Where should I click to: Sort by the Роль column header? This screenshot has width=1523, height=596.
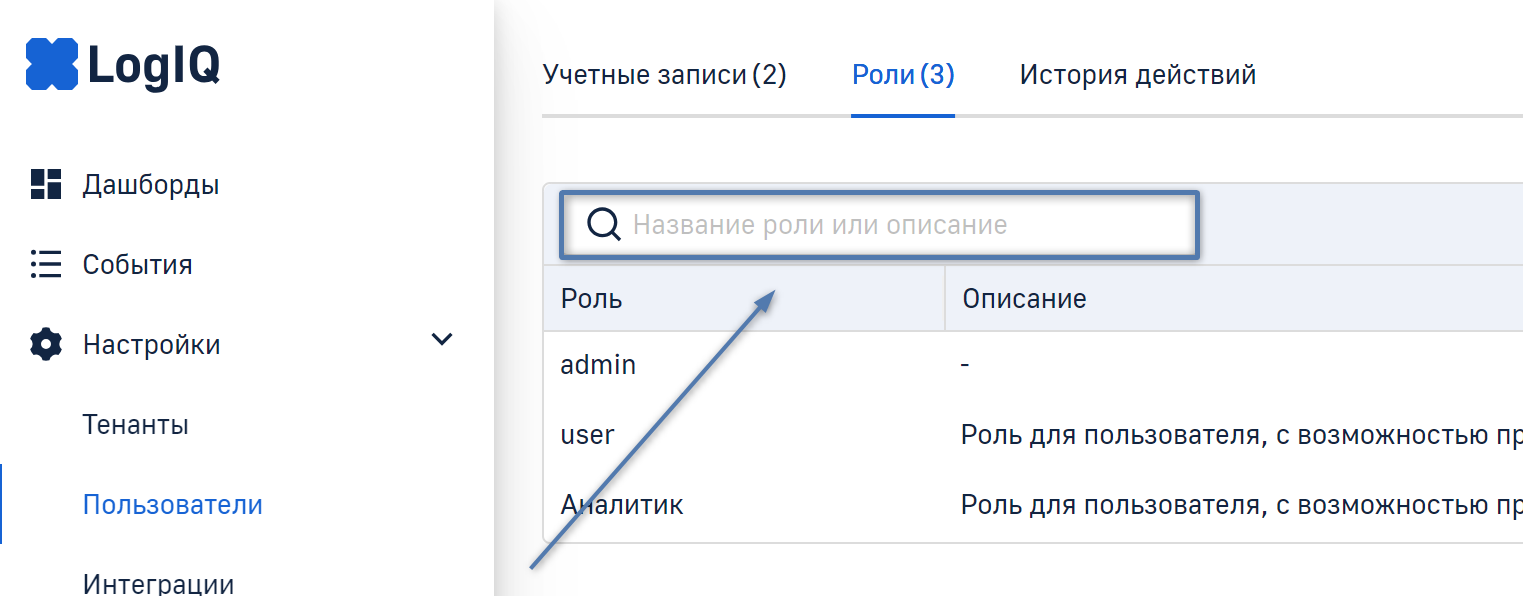[x=592, y=298]
